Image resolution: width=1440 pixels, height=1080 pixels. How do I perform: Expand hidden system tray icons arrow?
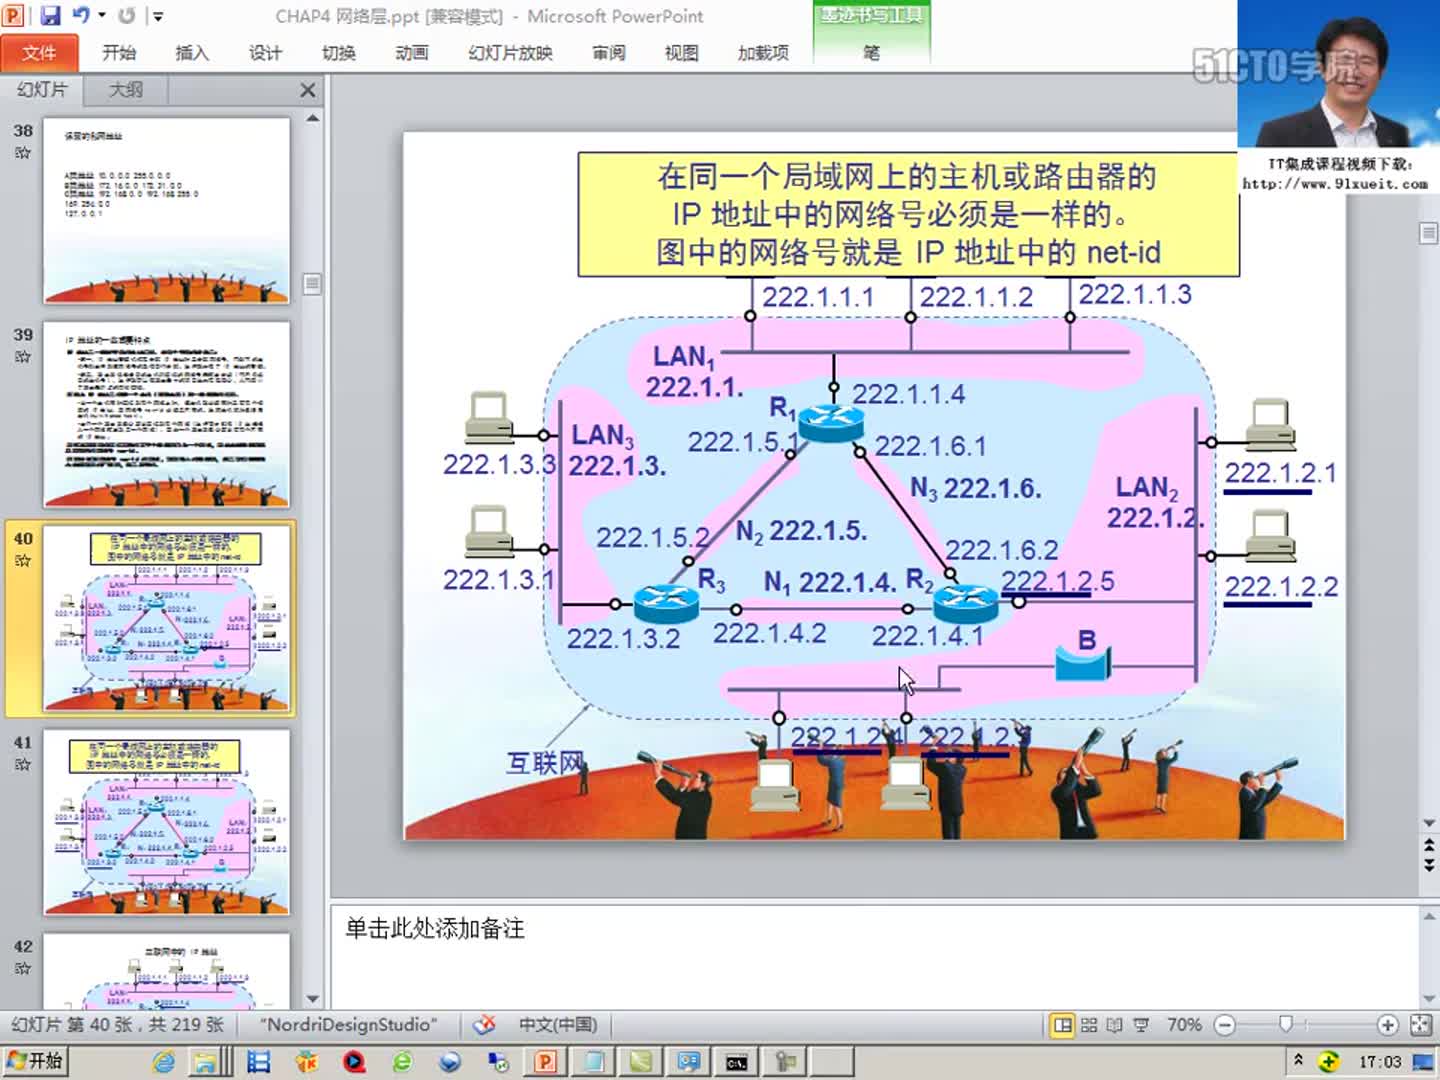coord(1298,1059)
